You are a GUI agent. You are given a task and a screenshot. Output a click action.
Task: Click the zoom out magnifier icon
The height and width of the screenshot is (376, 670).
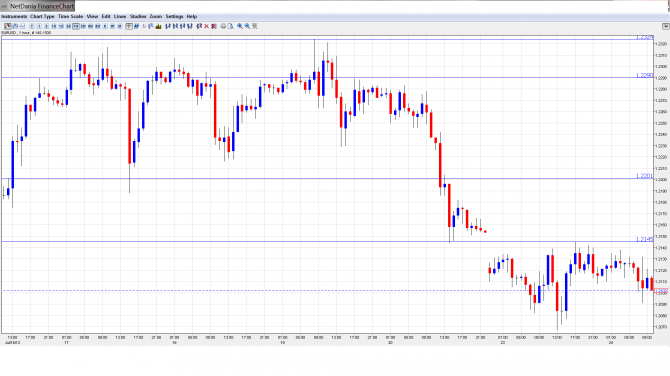tap(247, 26)
